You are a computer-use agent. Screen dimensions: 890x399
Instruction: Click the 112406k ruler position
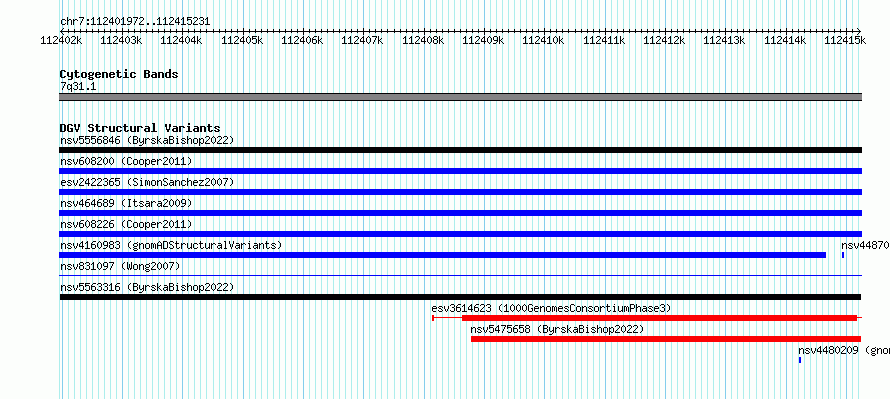tap(303, 40)
